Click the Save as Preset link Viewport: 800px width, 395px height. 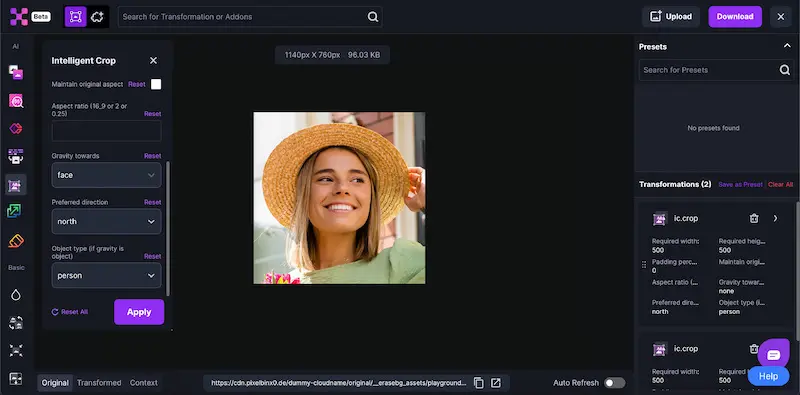[x=740, y=184]
